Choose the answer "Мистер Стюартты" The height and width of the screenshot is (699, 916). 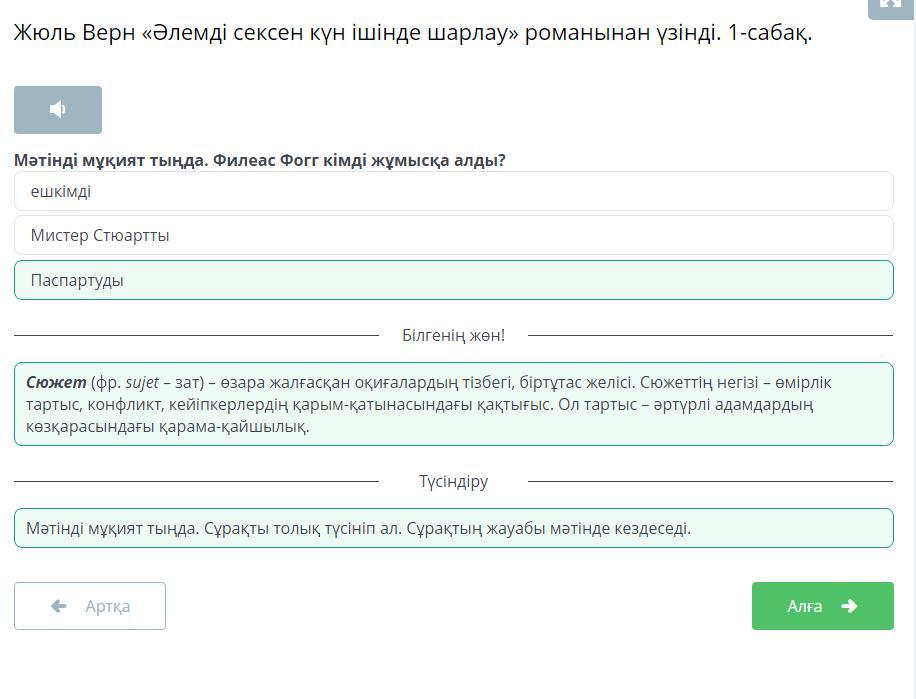click(x=453, y=236)
